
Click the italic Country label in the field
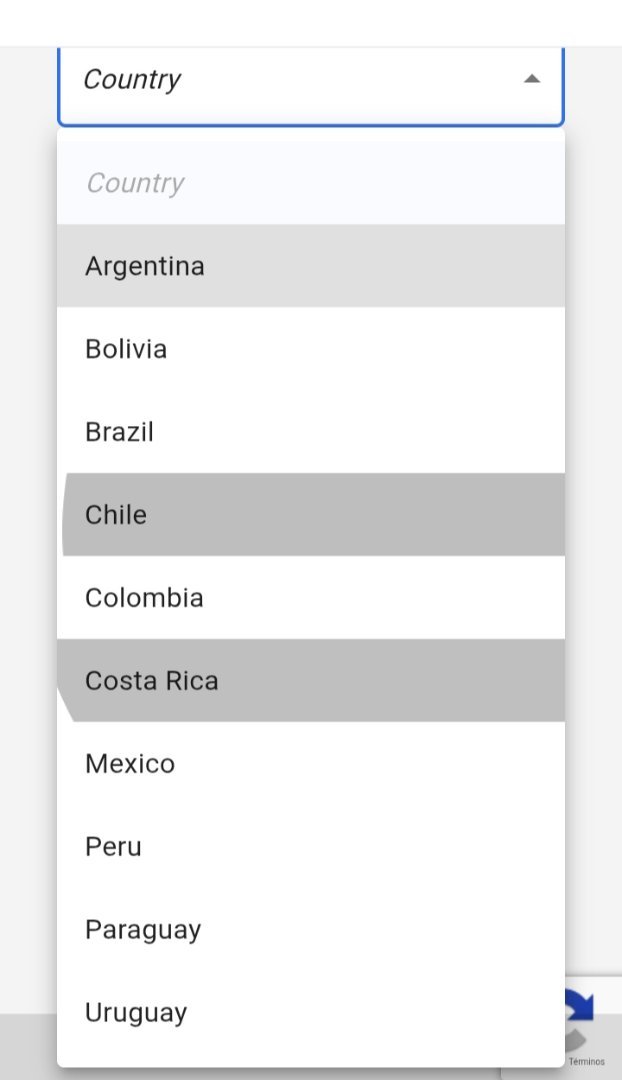click(x=131, y=79)
